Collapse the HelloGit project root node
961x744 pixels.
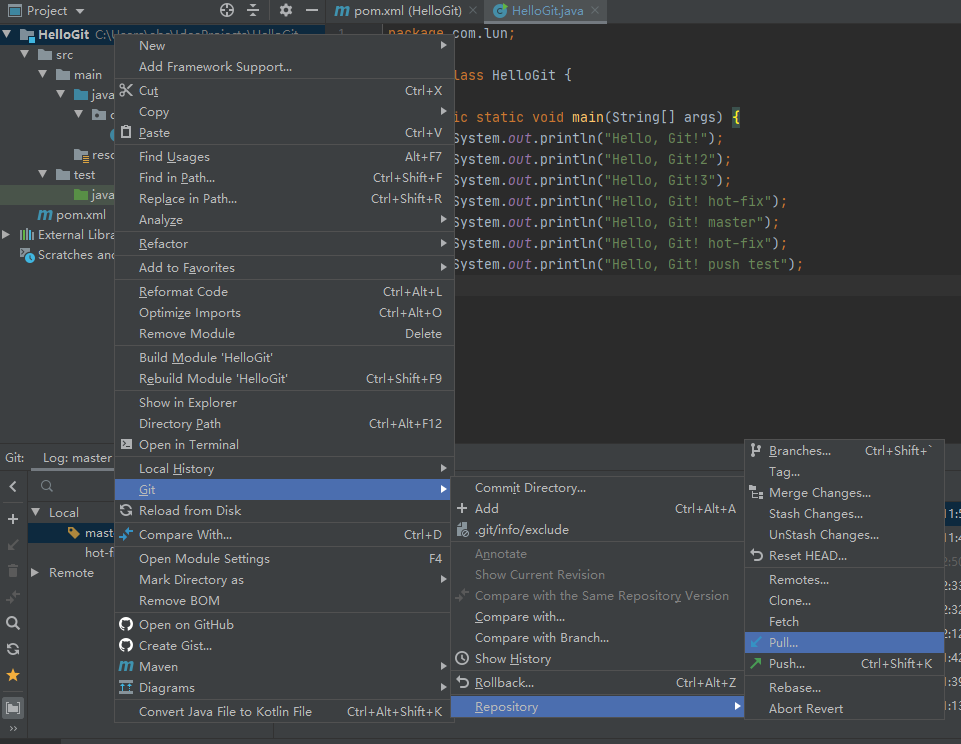click(x=9, y=34)
